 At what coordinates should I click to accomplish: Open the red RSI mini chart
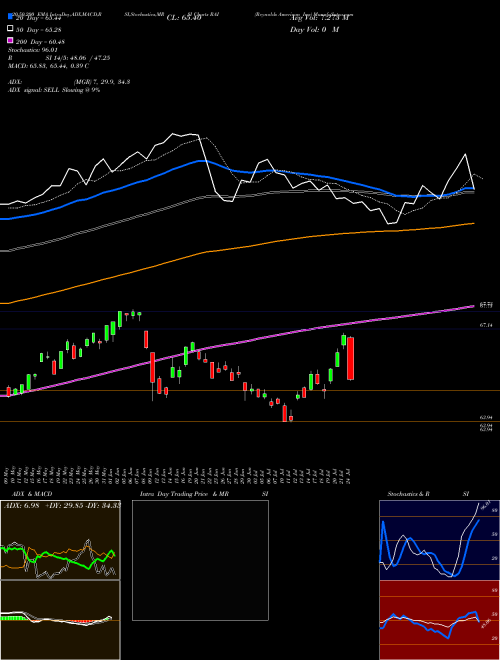(439, 620)
